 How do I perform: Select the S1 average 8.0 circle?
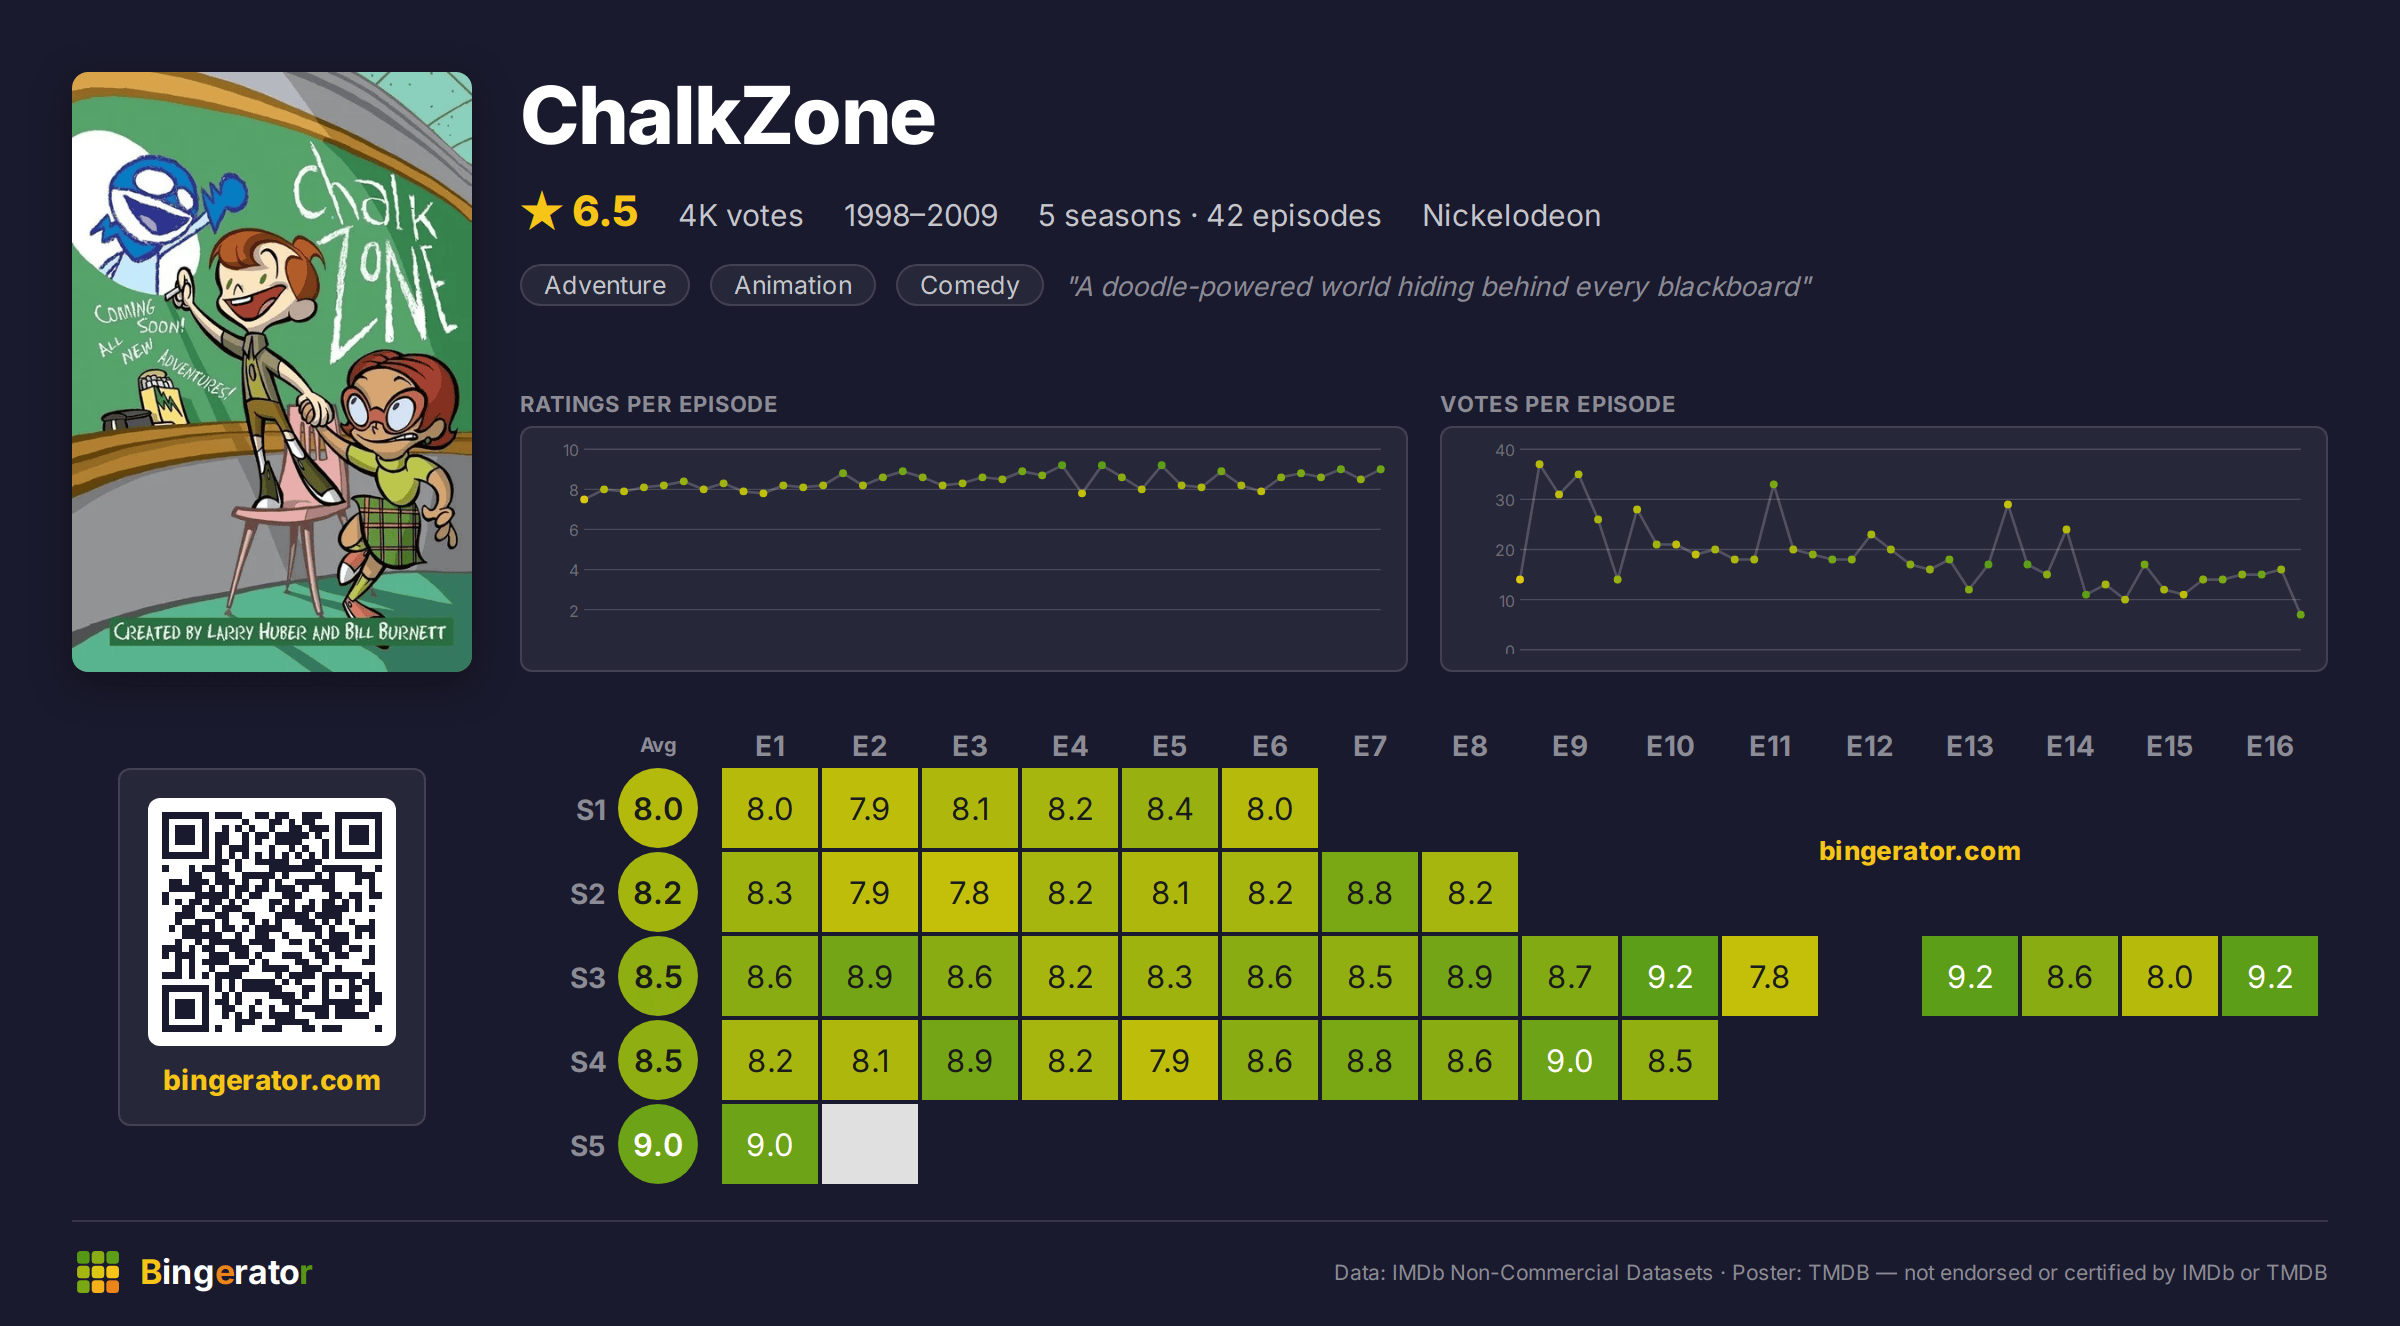[x=658, y=808]
